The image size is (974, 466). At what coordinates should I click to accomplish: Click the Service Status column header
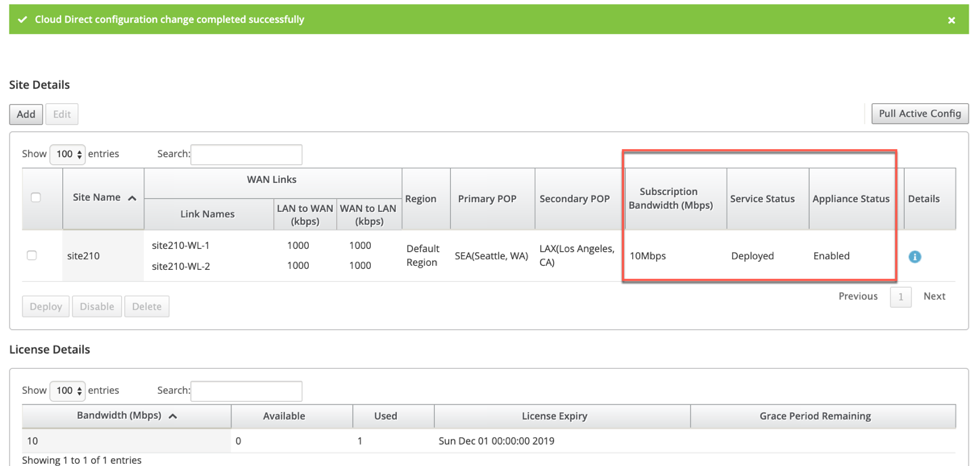[x=768, y=199]
